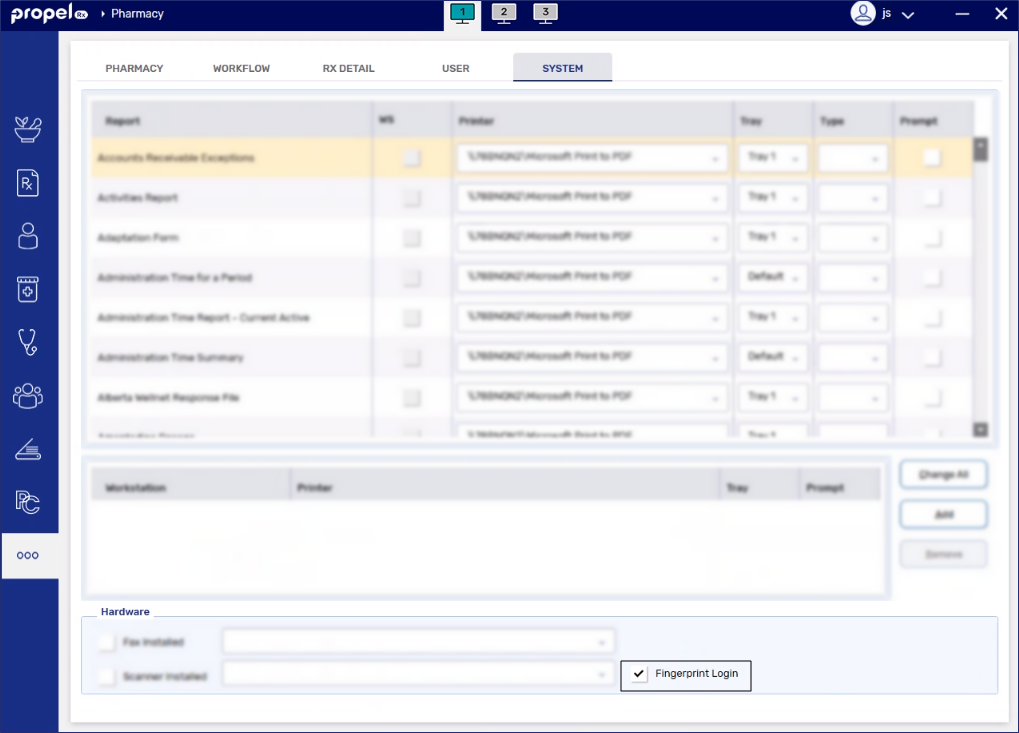The width and height of the screenshot is (1019, 733).
Task: Click the report list scrollbar down arrow
Action: point(980,429)
